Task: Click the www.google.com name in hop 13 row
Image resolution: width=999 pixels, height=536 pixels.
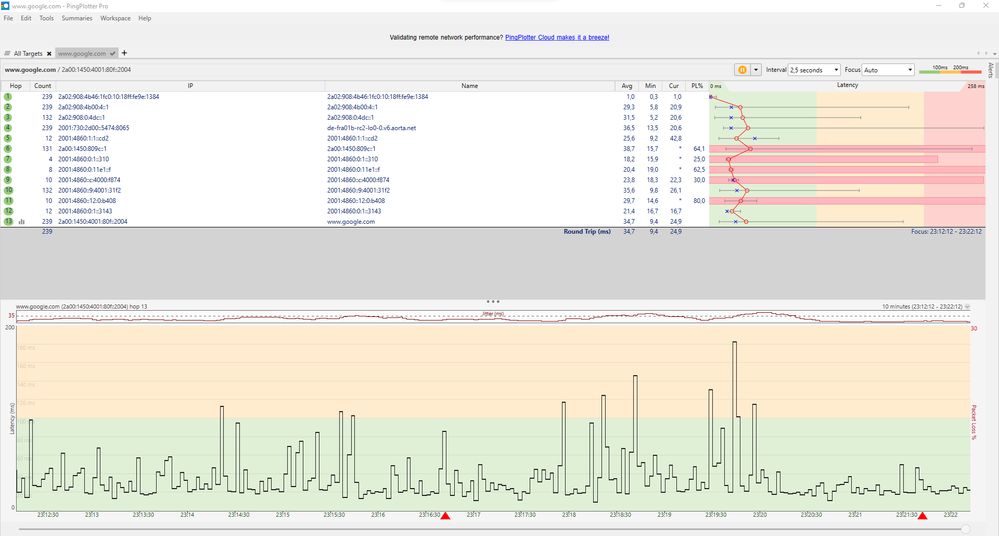Action: [350, 222]
